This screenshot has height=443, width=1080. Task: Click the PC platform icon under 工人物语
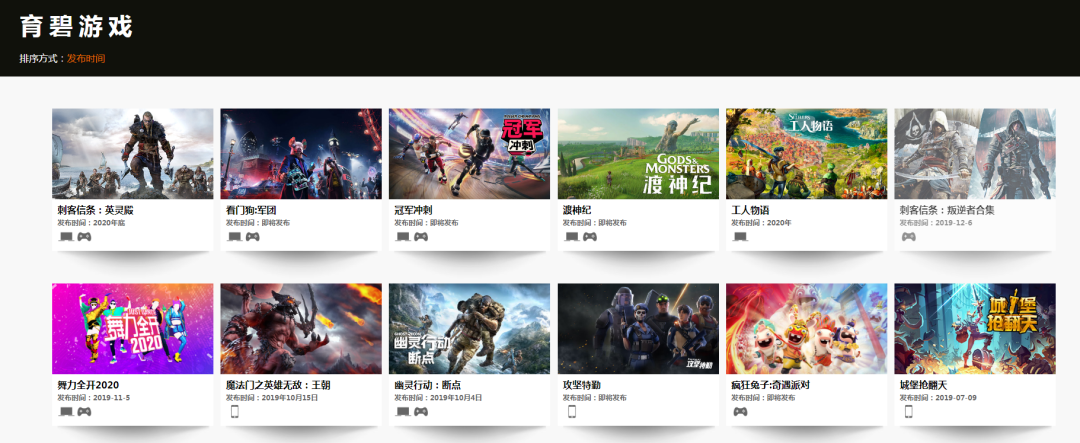(x=740, y=237)
